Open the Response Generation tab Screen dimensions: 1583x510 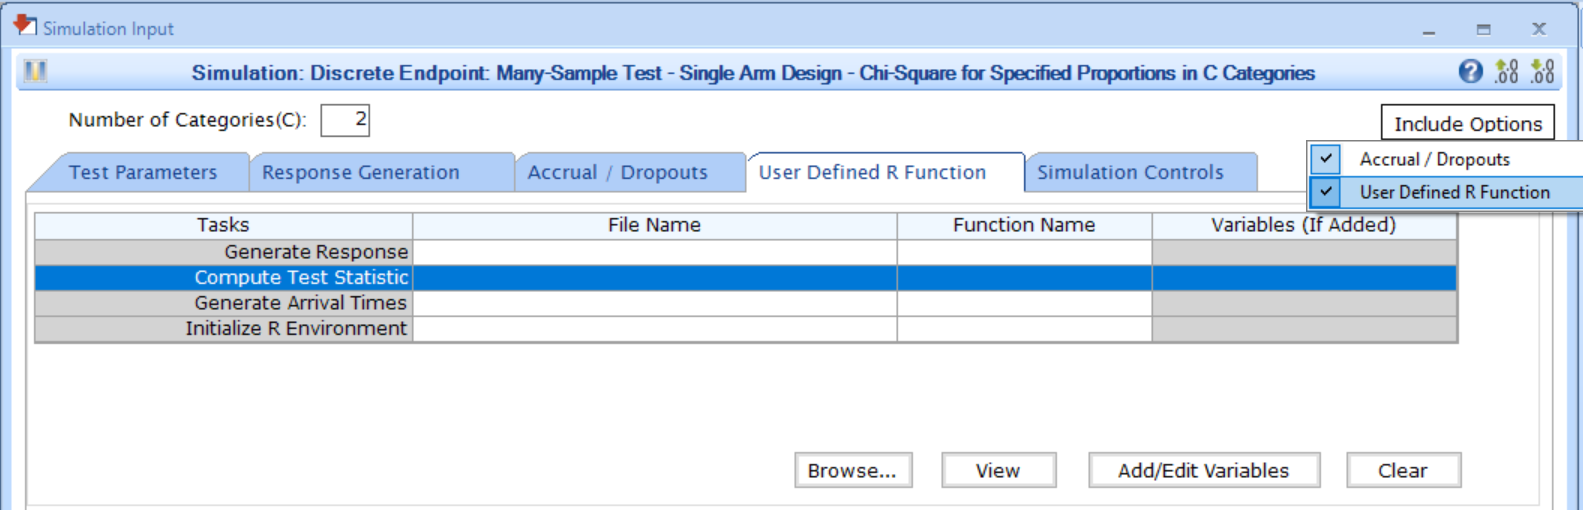click(x=361, y=173)
